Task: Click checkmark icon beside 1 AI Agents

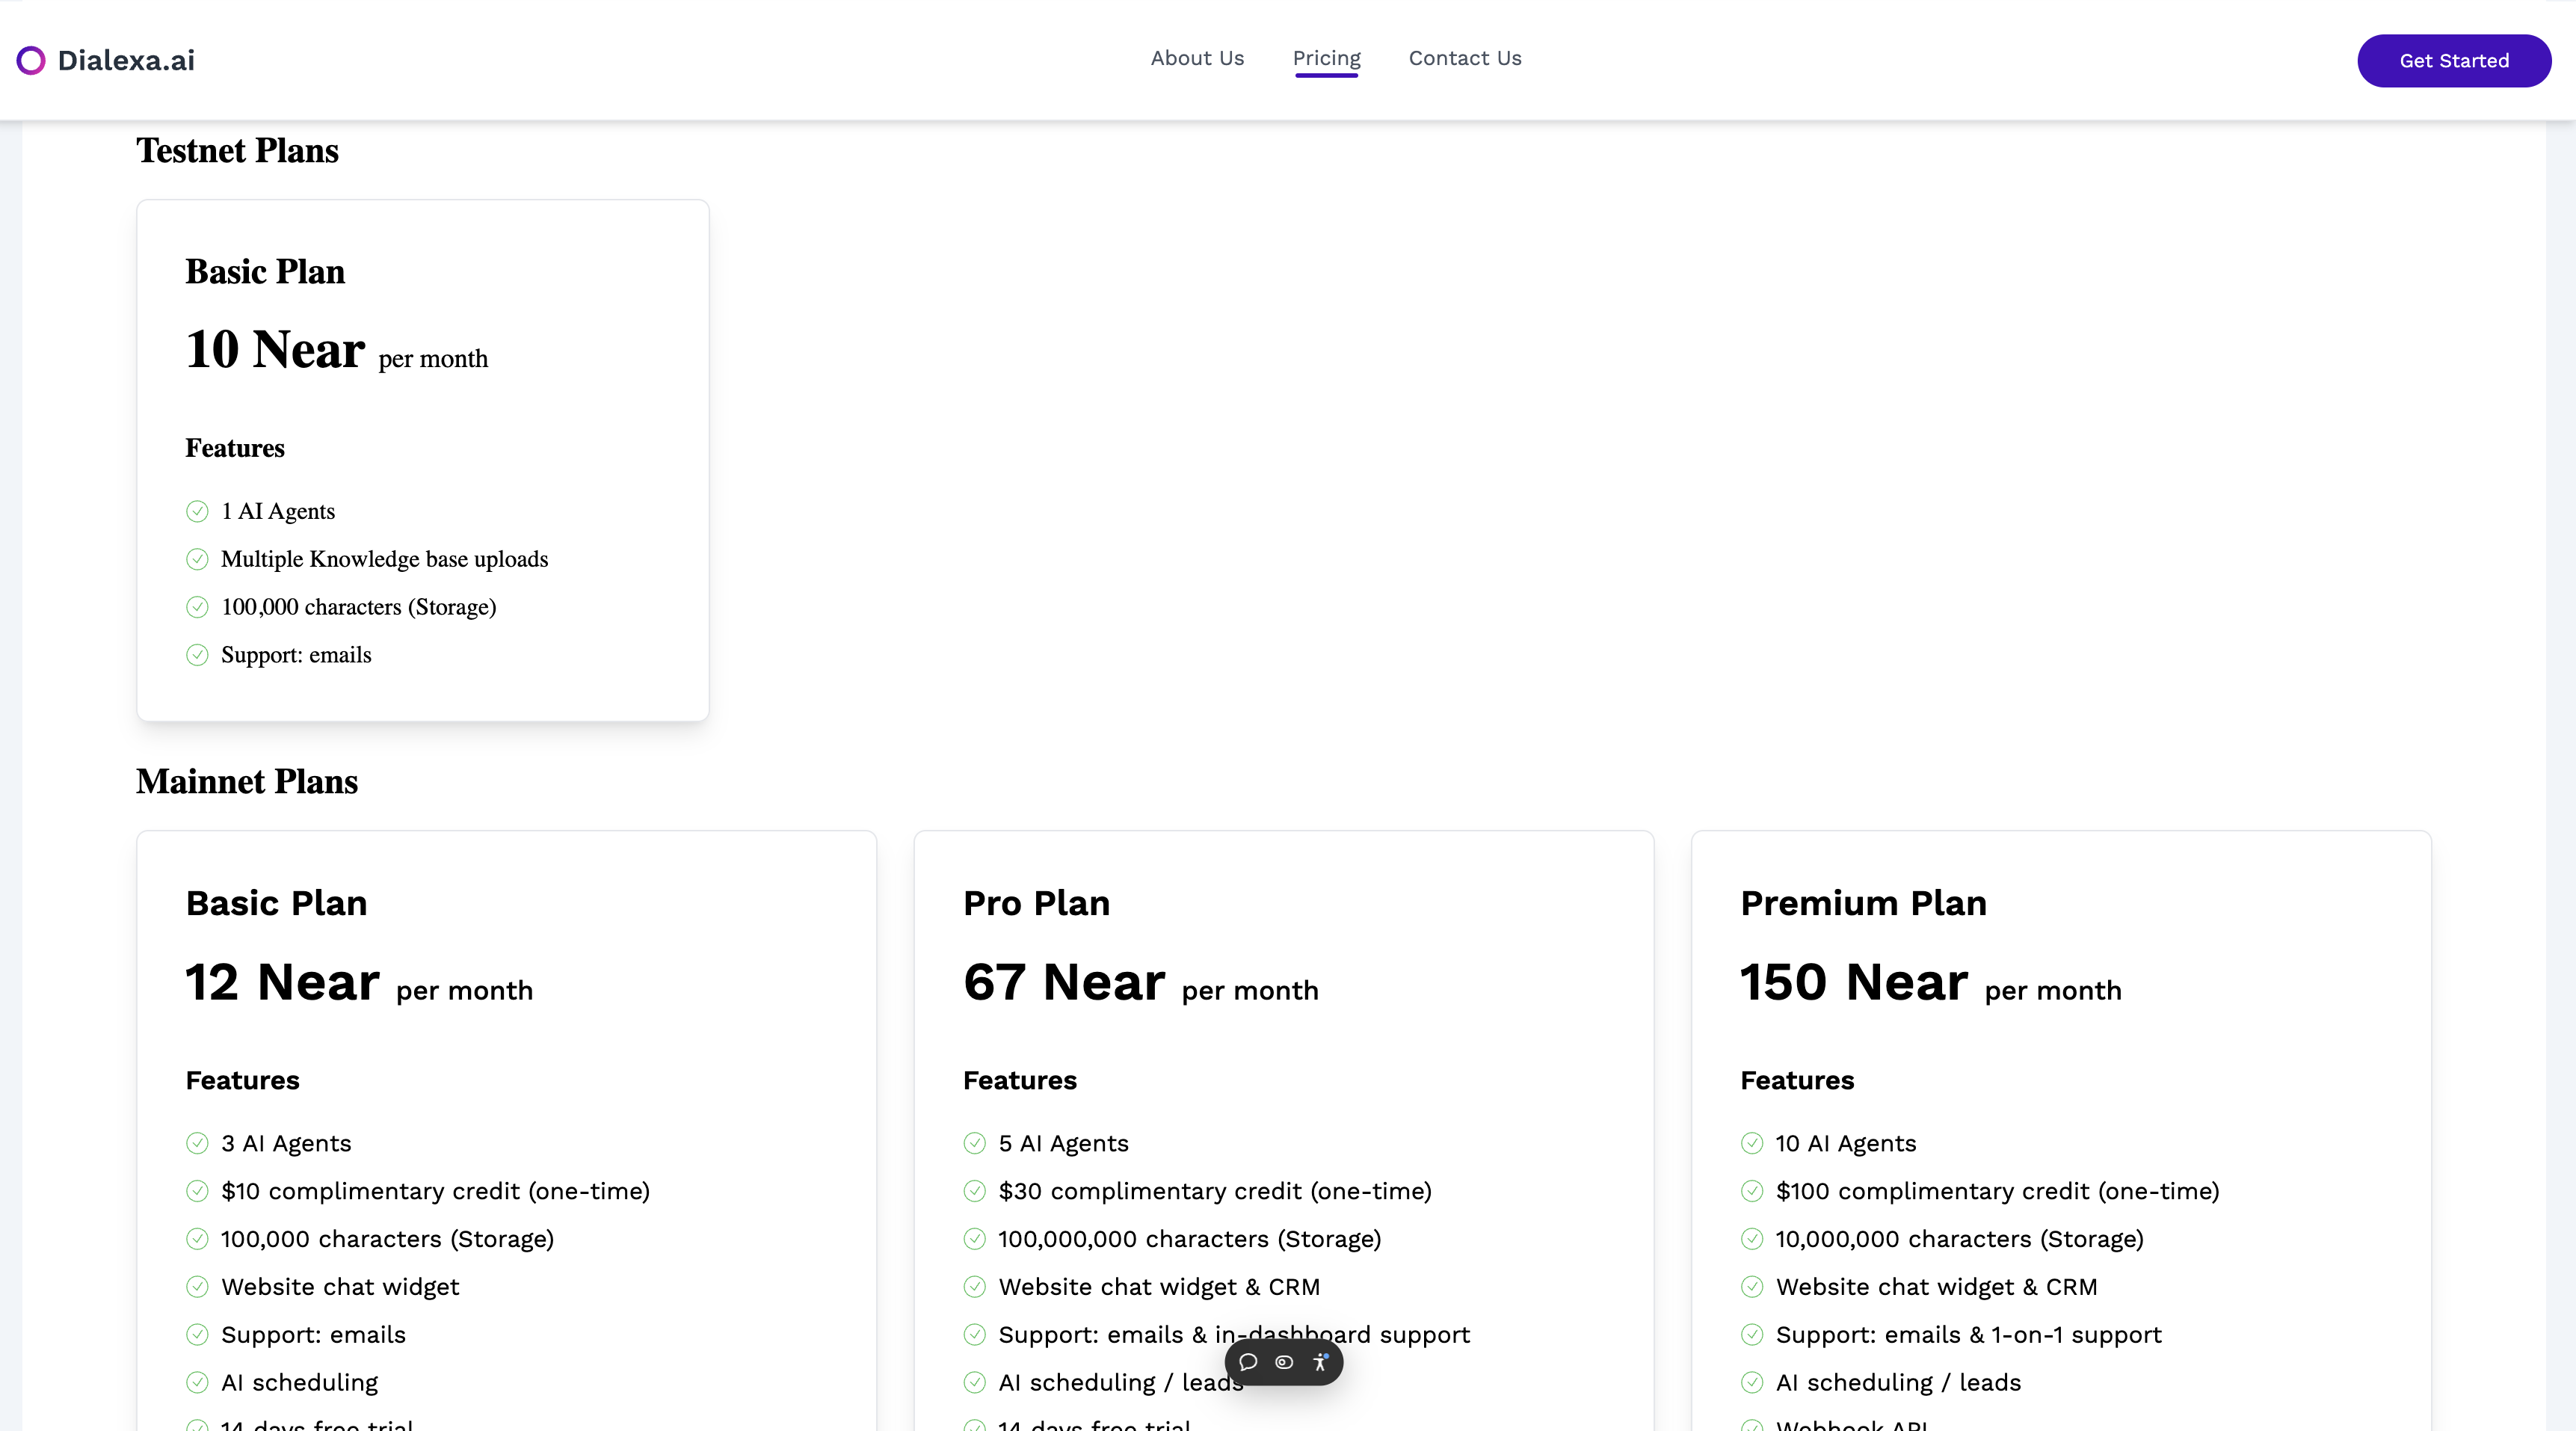Action: tap(197, 512)
